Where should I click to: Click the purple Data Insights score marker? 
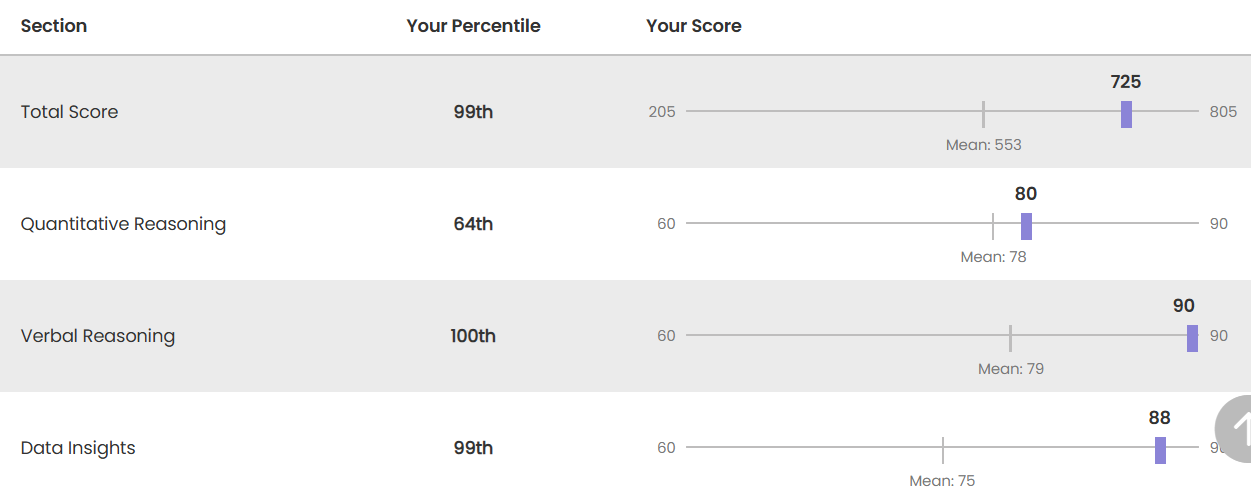click(x=1160, y=450)
